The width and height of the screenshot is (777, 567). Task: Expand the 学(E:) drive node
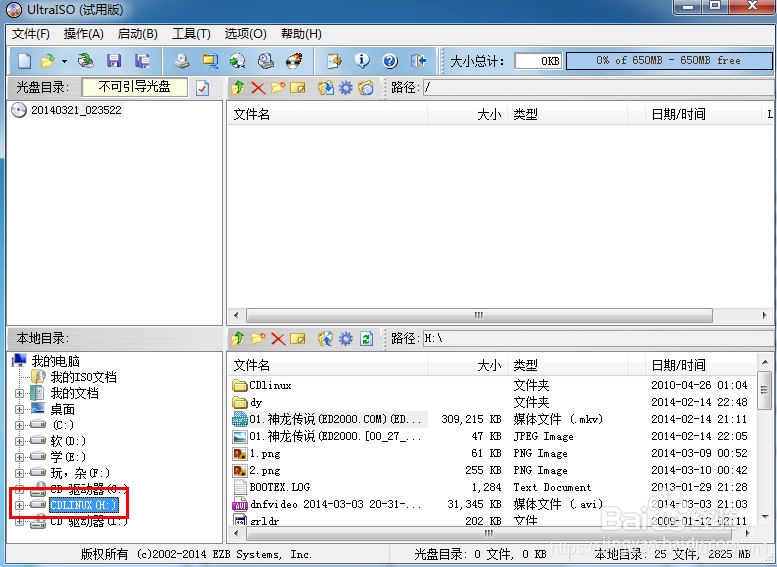pos(19,457)
